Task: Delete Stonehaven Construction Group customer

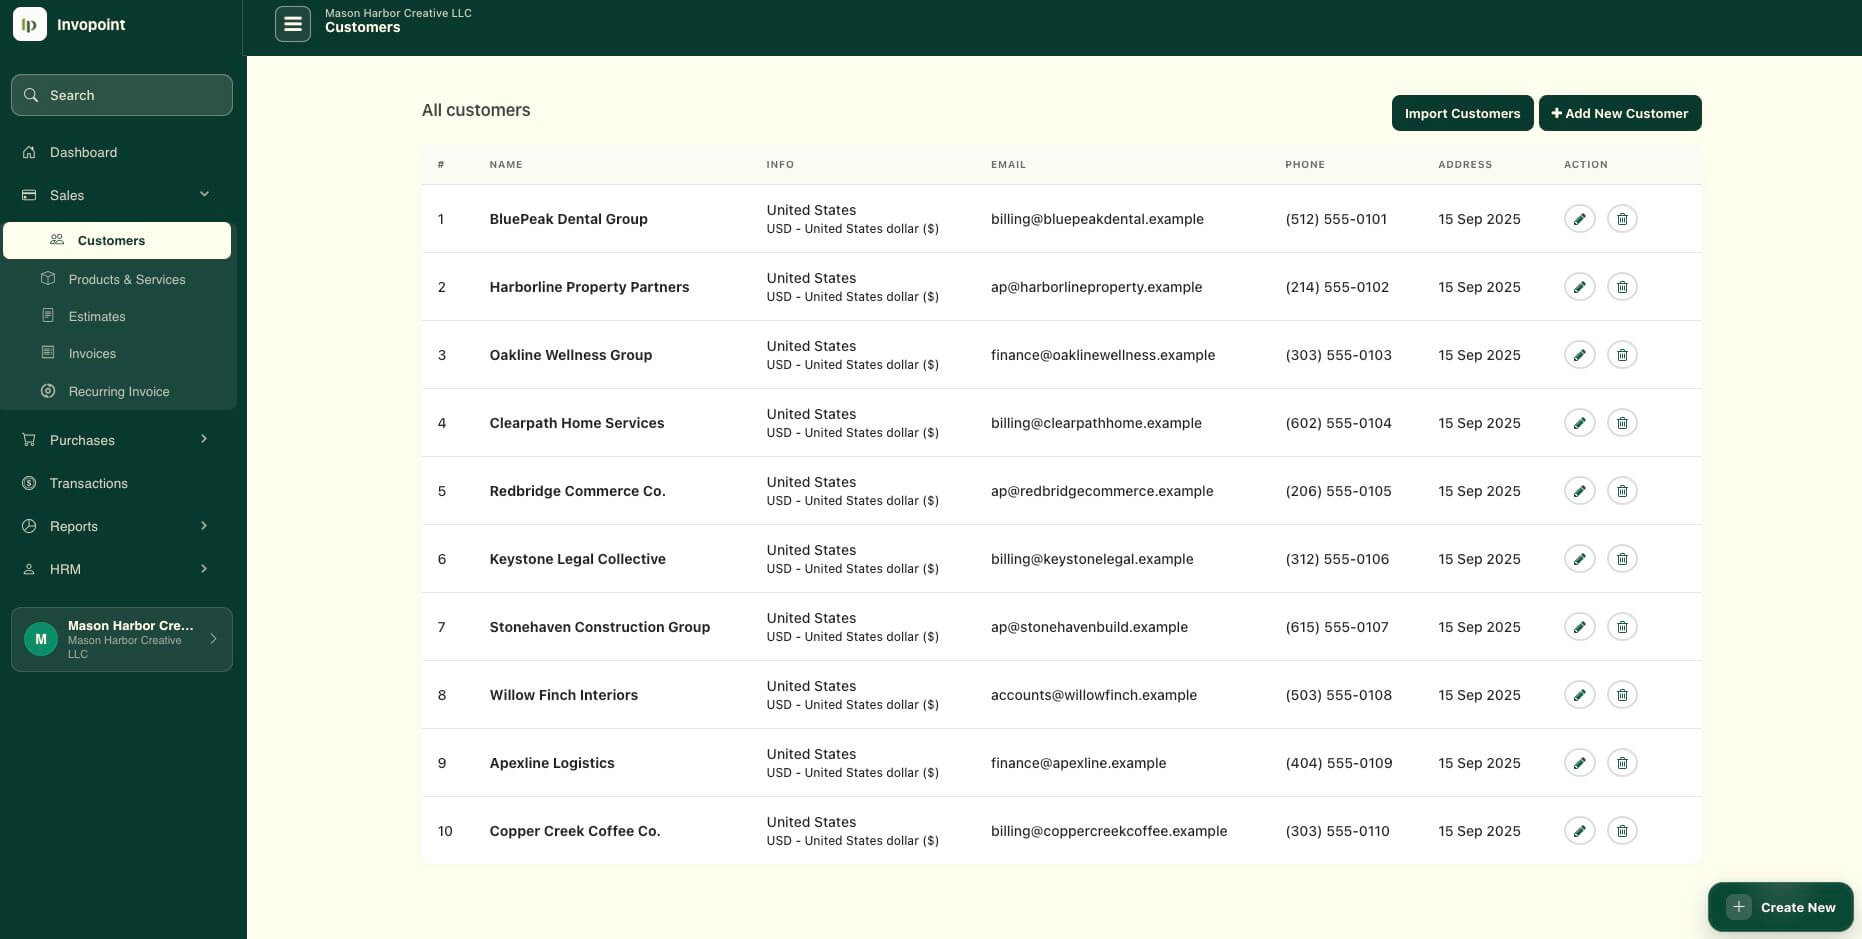Action: point(1622,627)
